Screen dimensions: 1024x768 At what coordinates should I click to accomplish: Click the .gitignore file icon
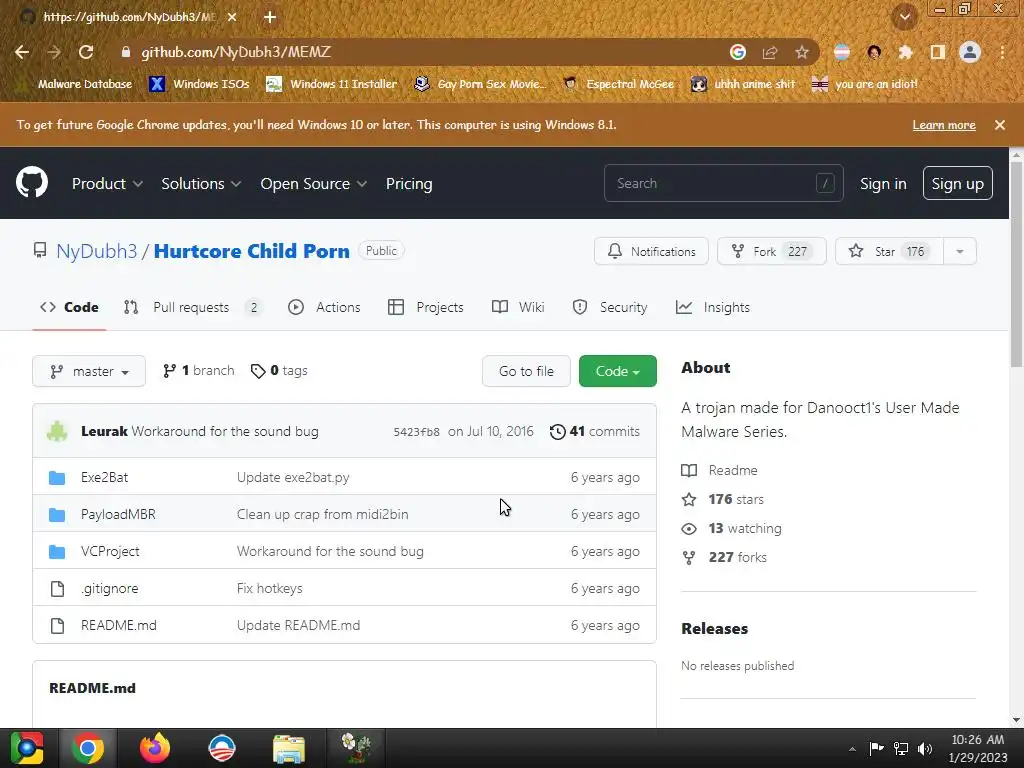[57, 588]
